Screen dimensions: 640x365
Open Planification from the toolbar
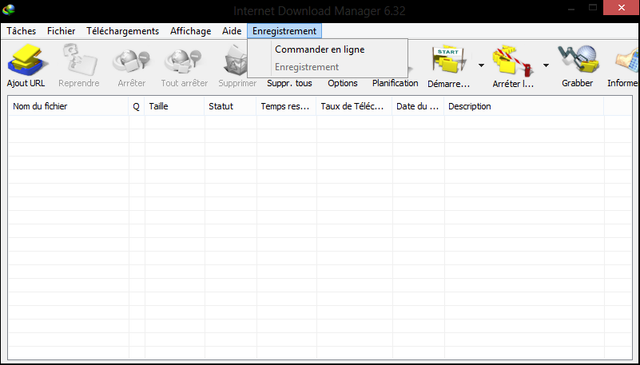395,83
